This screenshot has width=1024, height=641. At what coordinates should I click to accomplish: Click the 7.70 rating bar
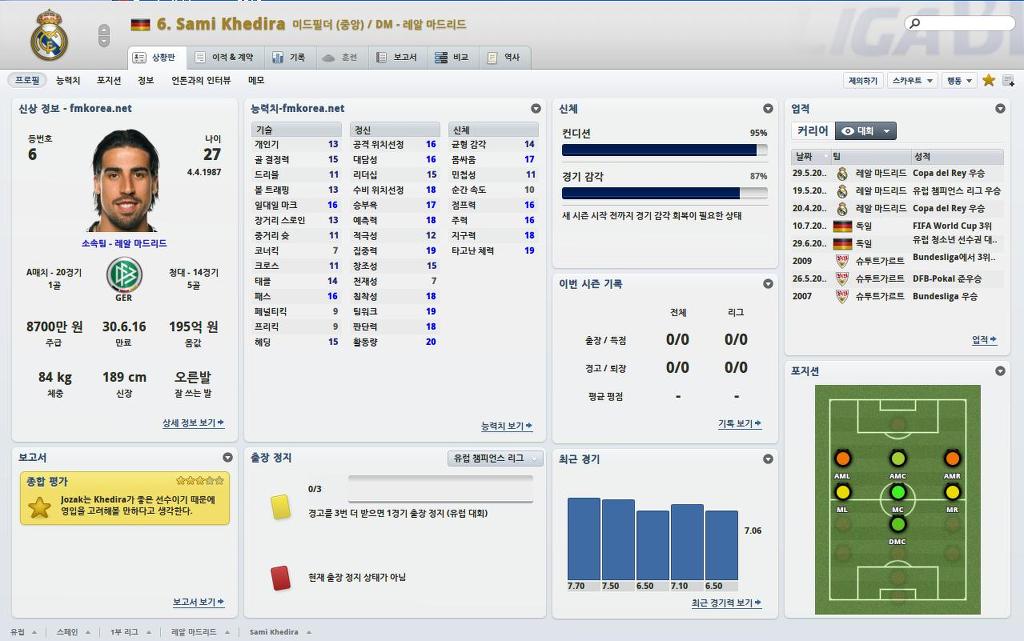tap(584, 539)
